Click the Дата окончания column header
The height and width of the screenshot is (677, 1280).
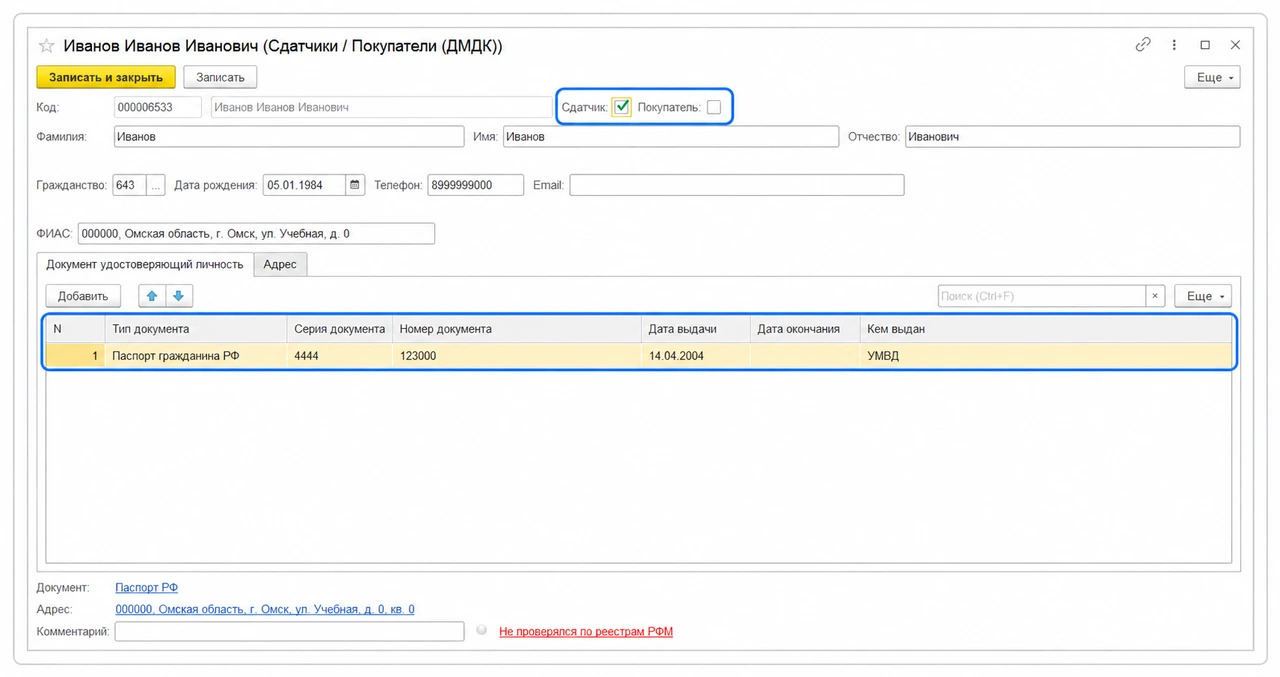805,329
